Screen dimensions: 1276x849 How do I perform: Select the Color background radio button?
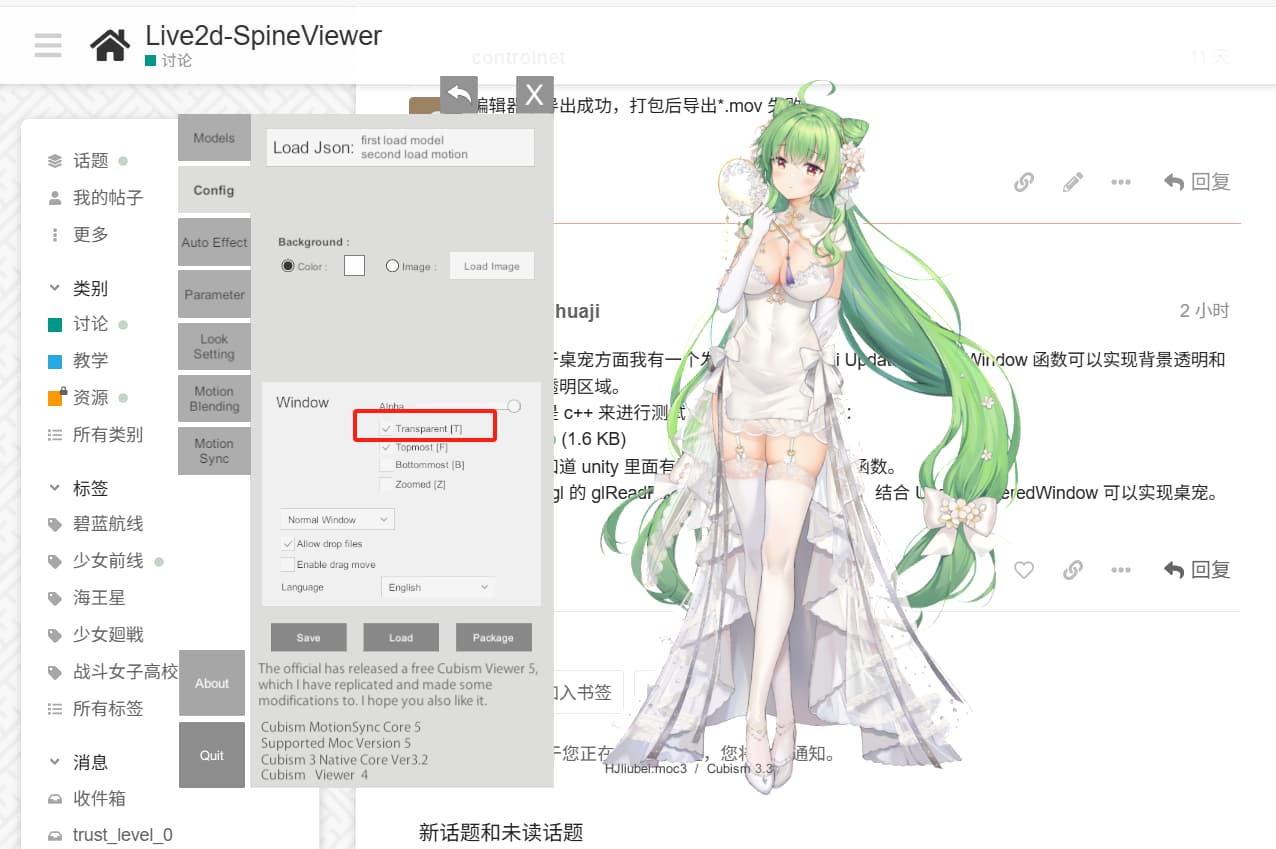(x=288, y=266)
